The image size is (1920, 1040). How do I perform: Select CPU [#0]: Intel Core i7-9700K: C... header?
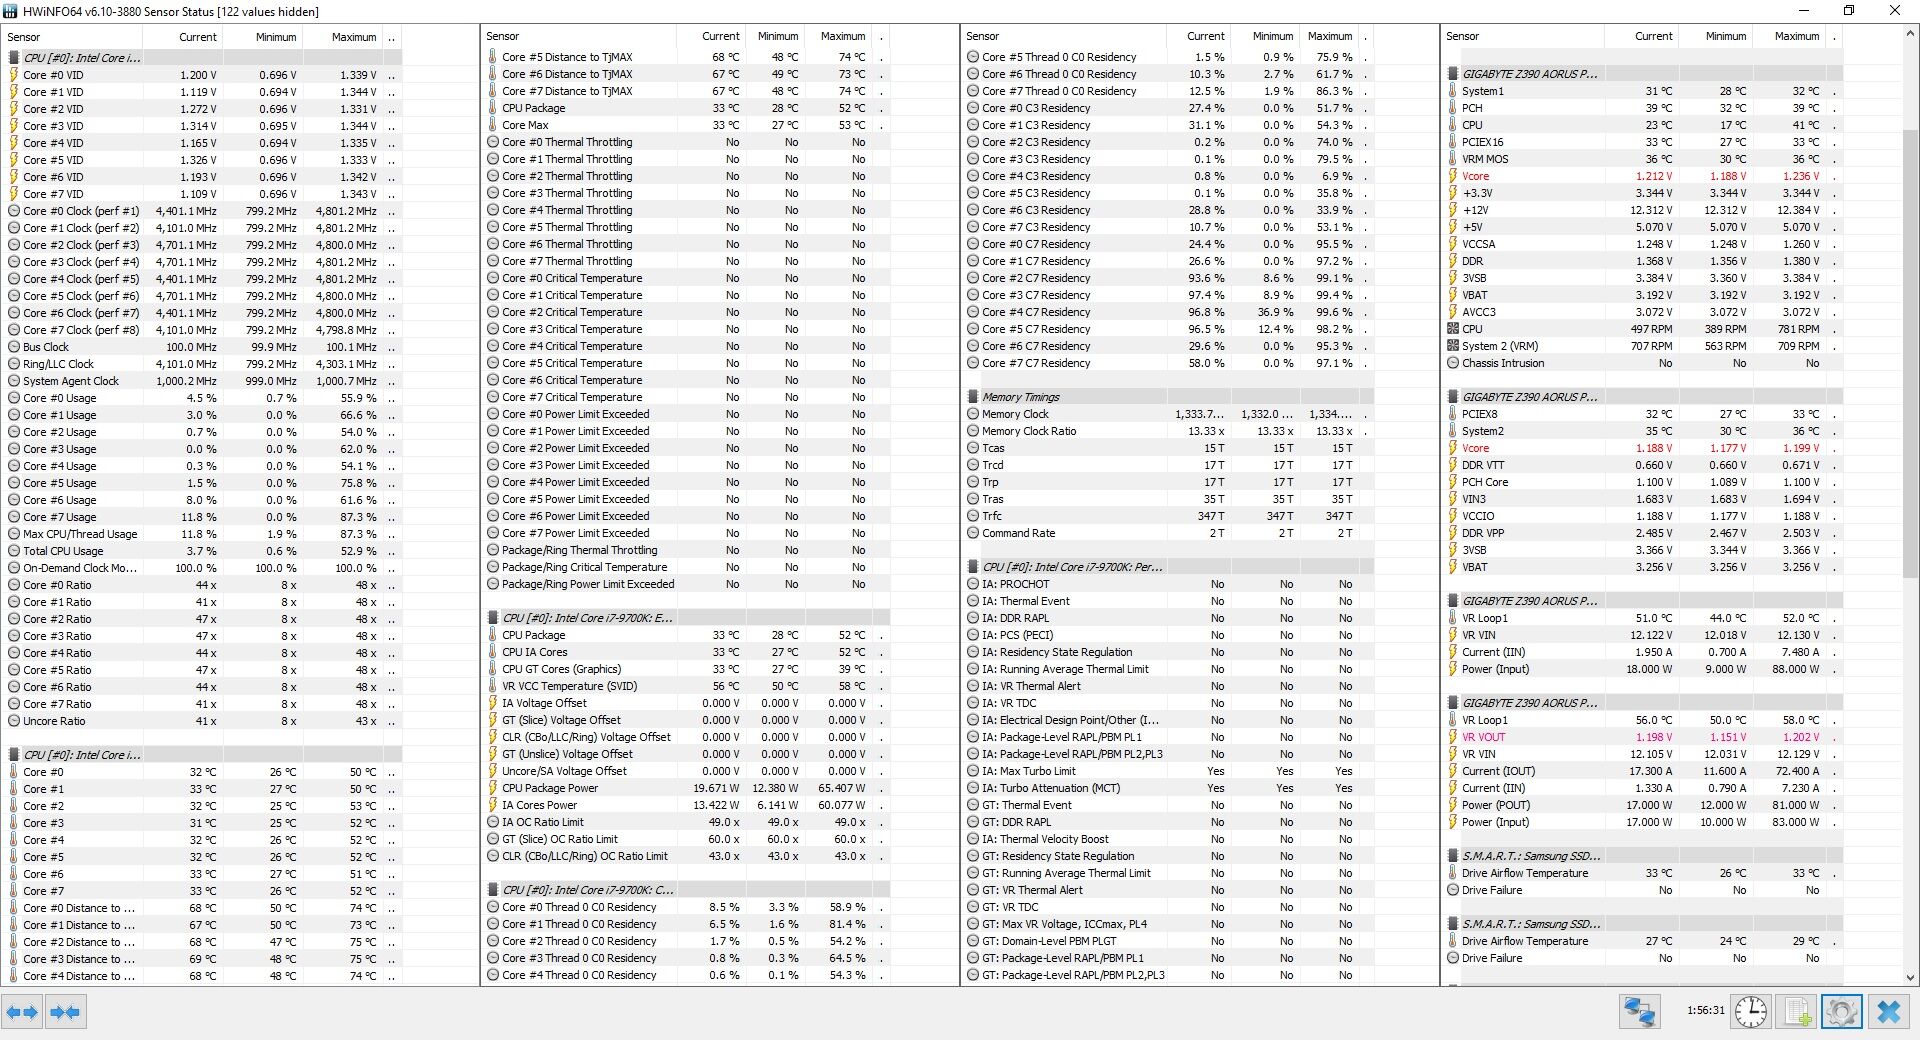[x=686, y=890]
